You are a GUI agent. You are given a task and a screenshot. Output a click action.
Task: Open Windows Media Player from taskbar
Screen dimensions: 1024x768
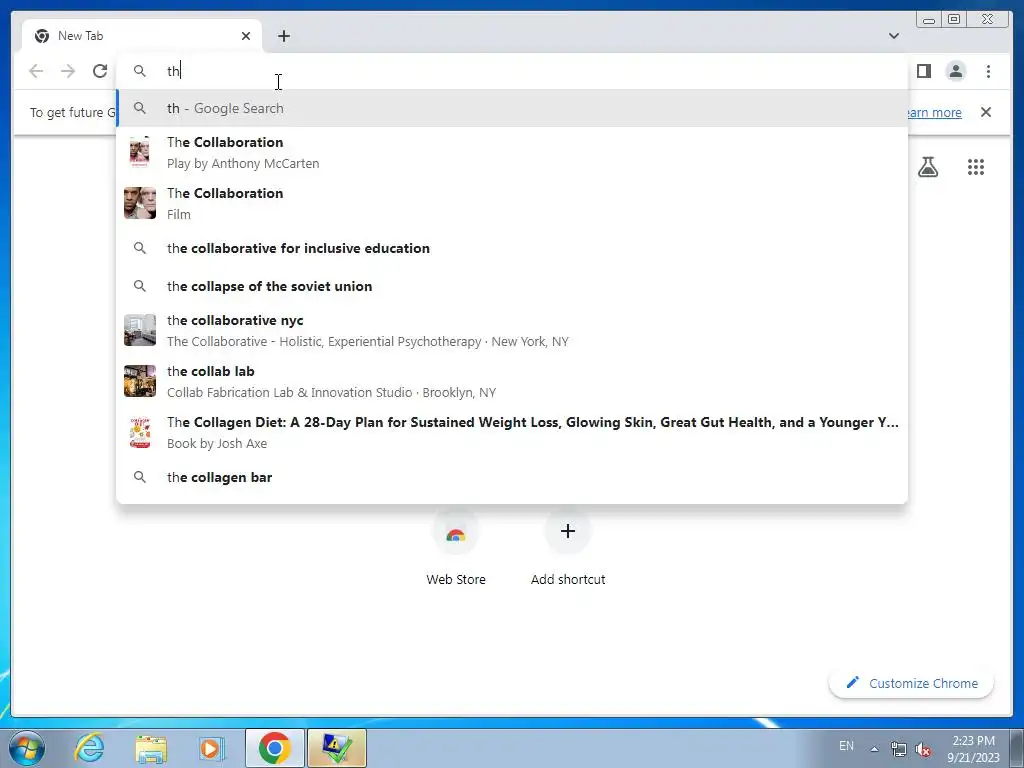pos(210,748)
